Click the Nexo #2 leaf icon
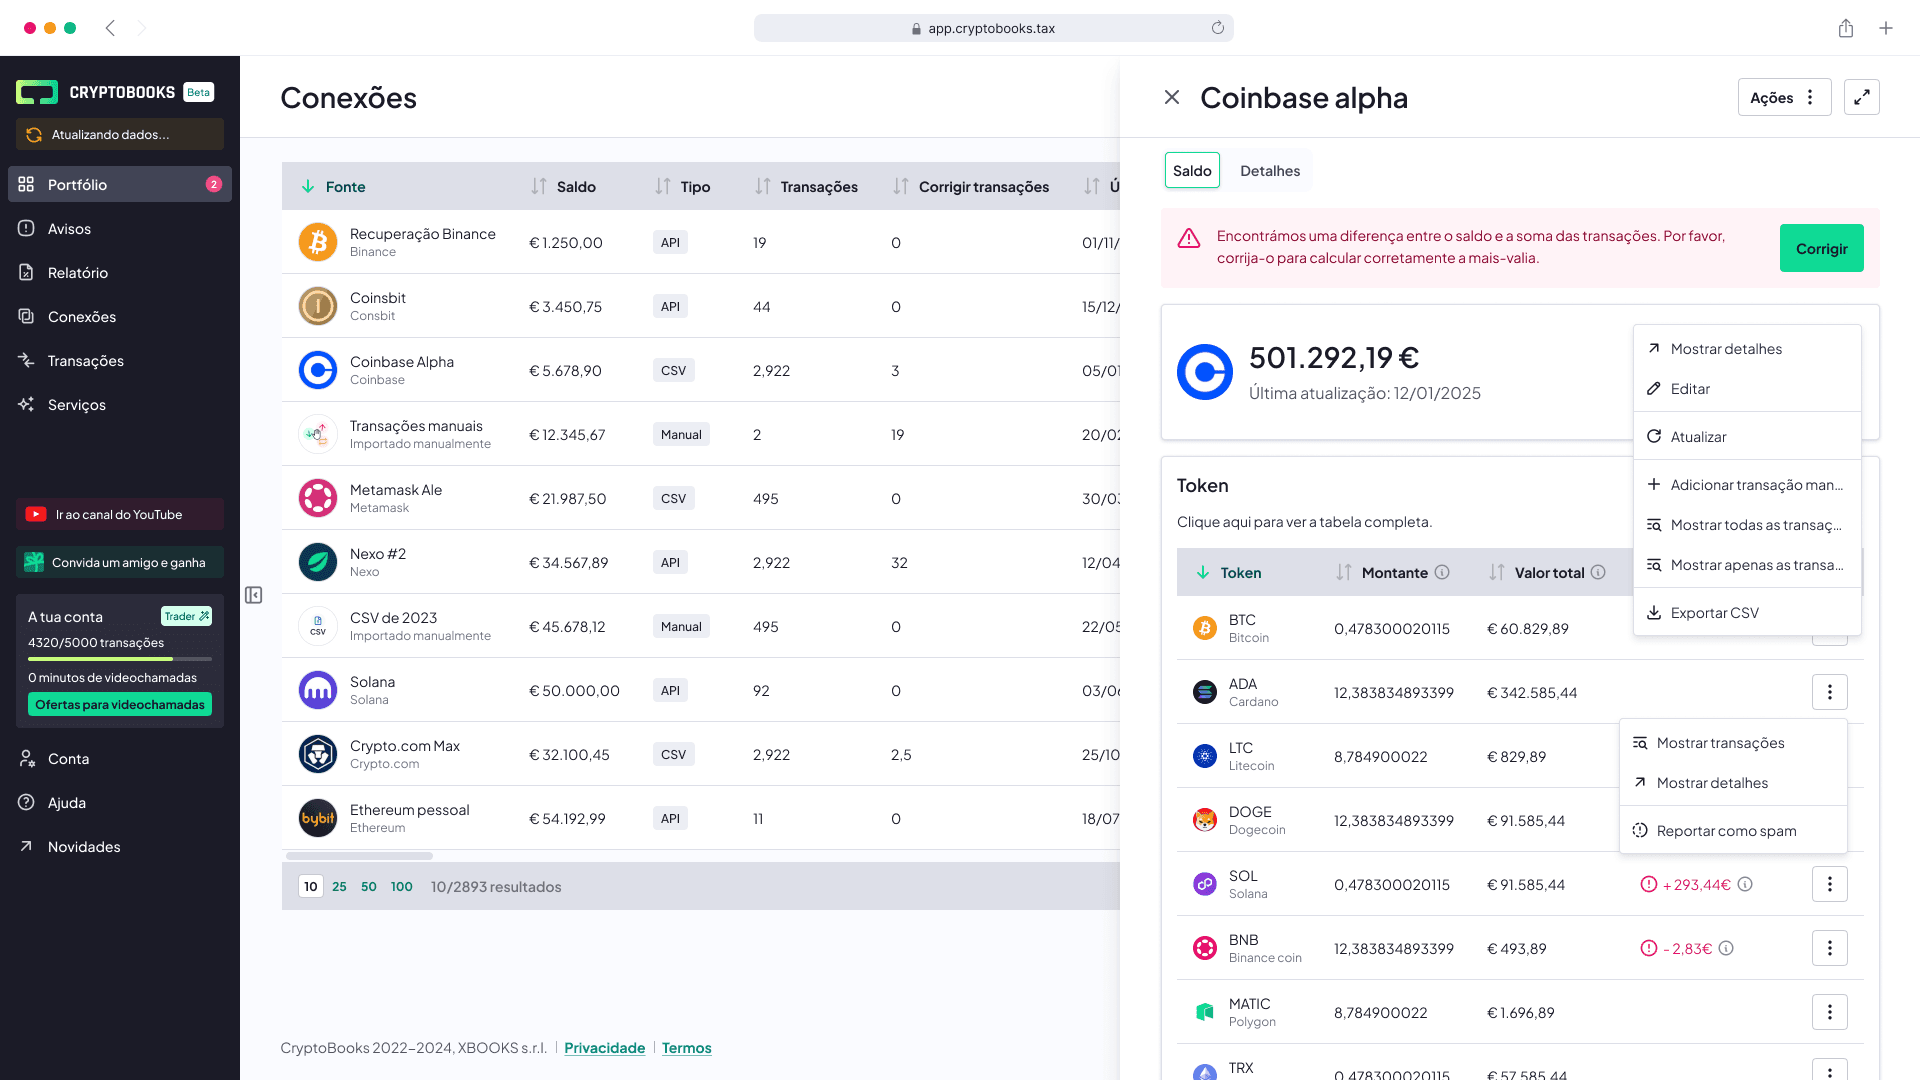 (318, 562)
